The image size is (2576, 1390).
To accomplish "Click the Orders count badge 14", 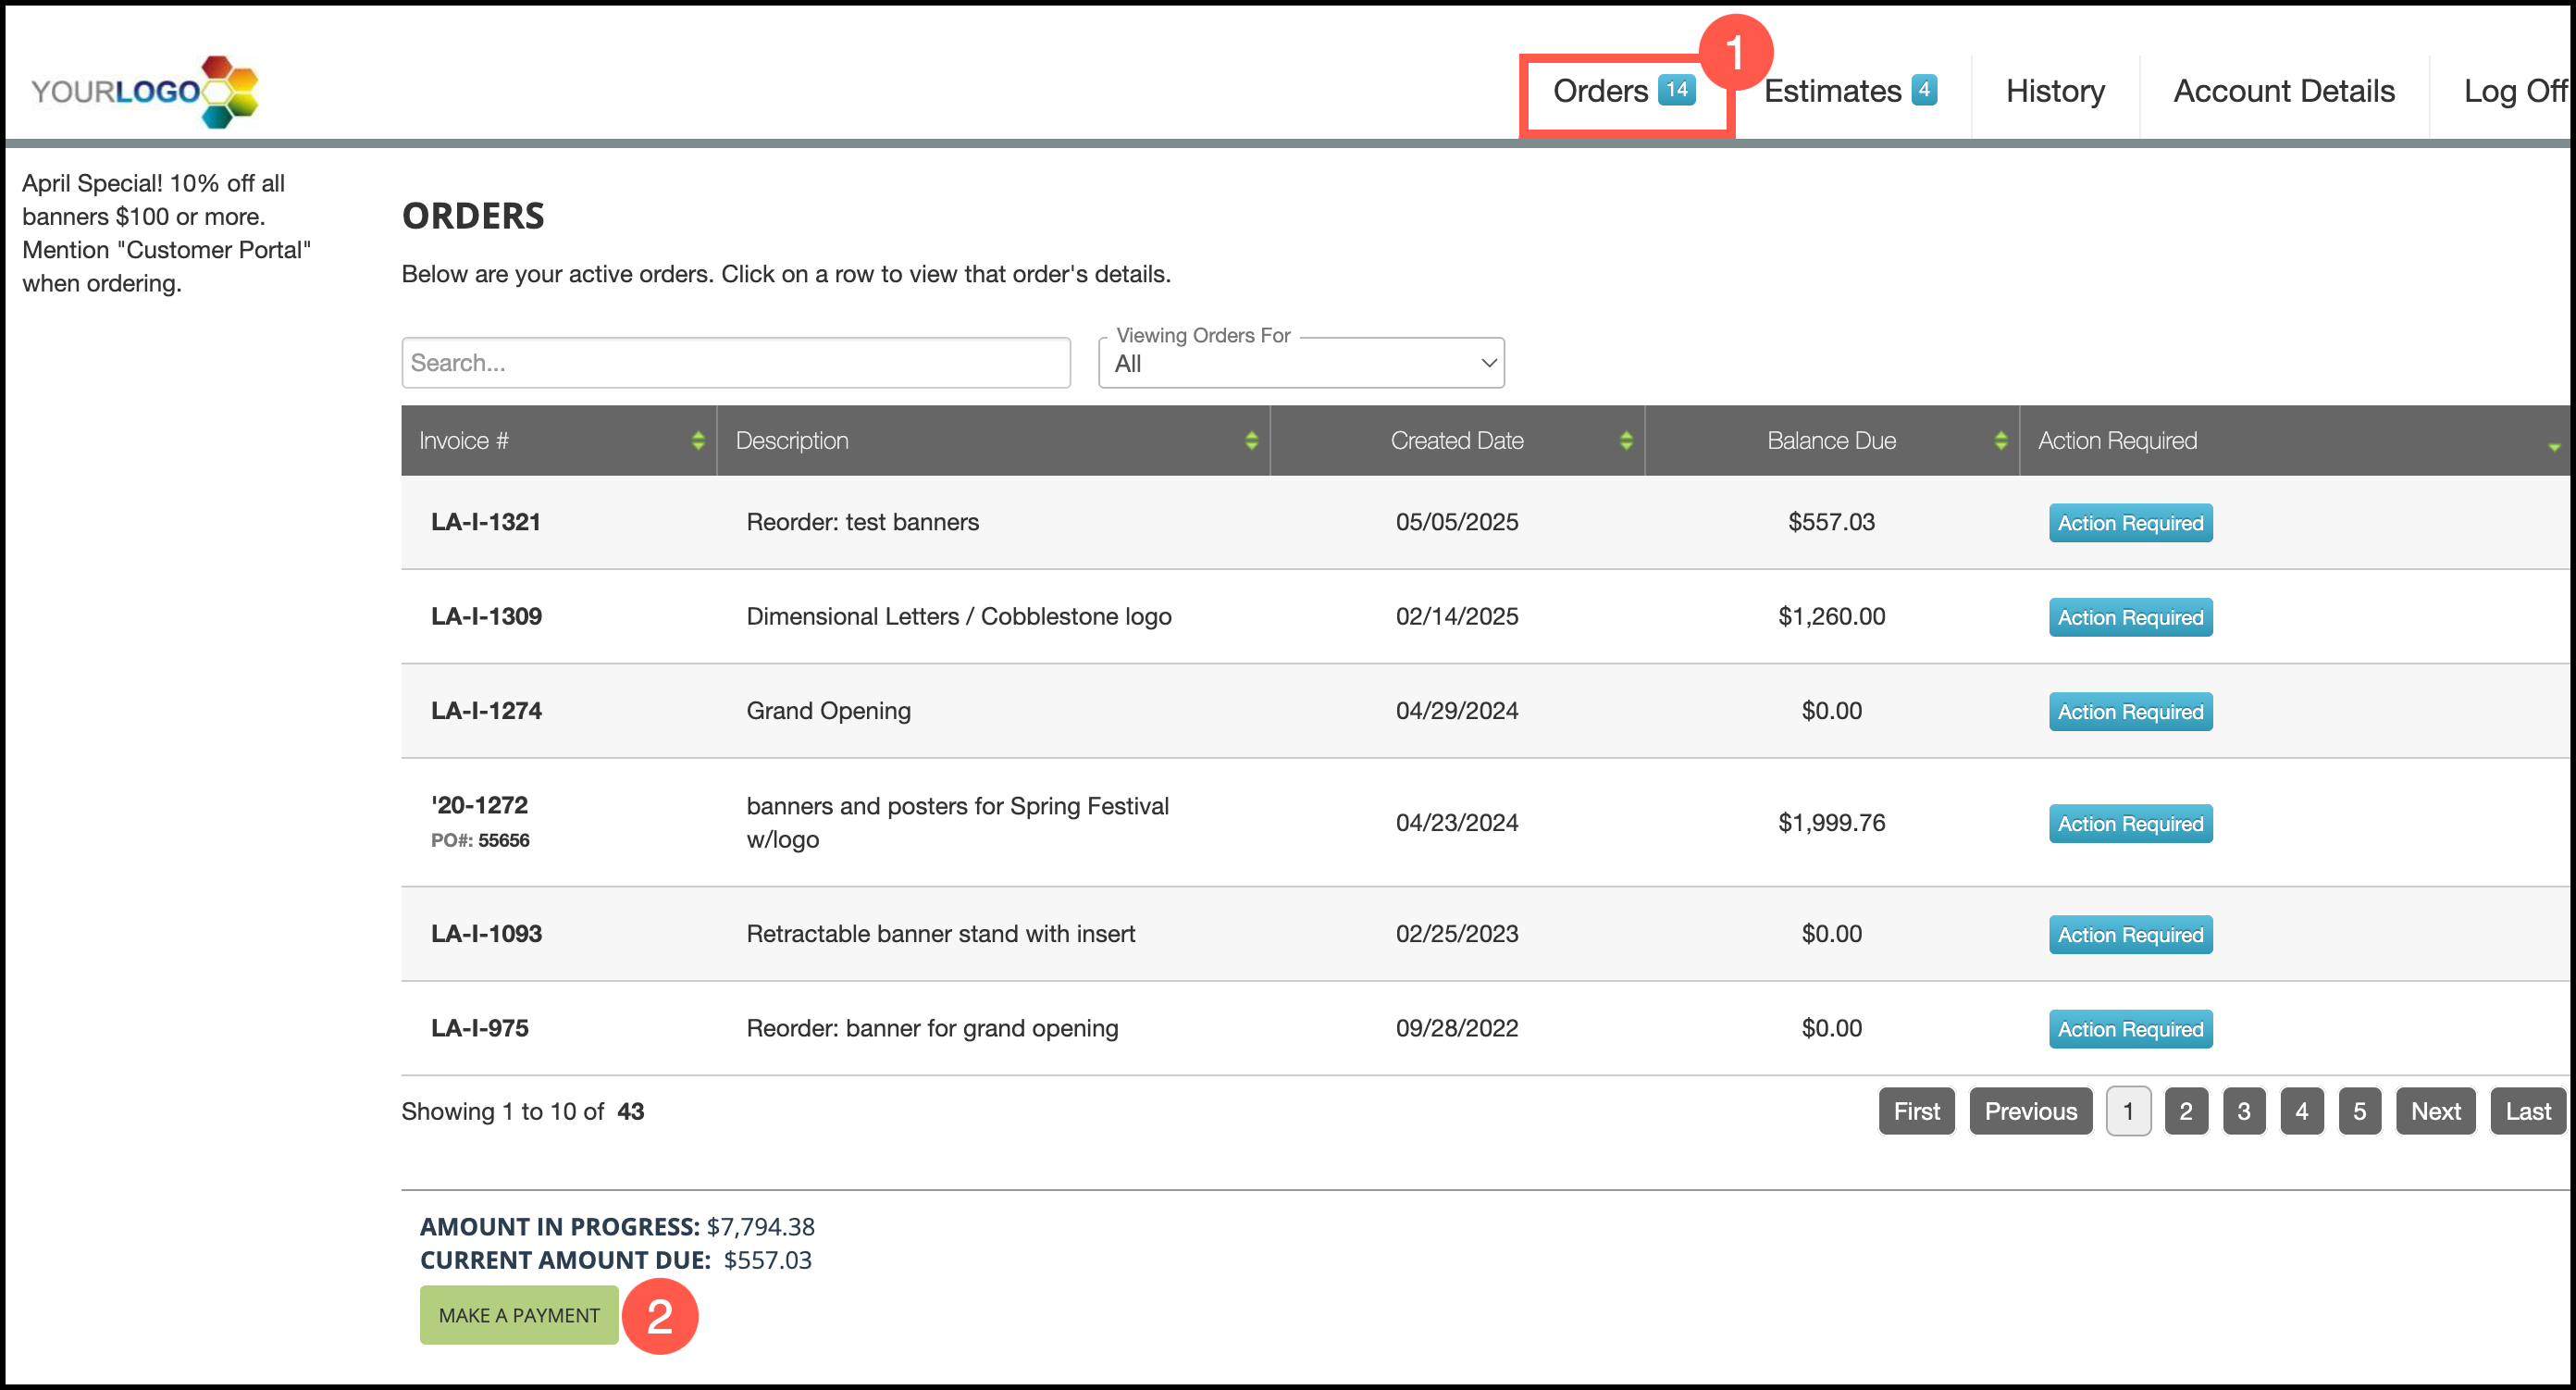I will 1676,90.
